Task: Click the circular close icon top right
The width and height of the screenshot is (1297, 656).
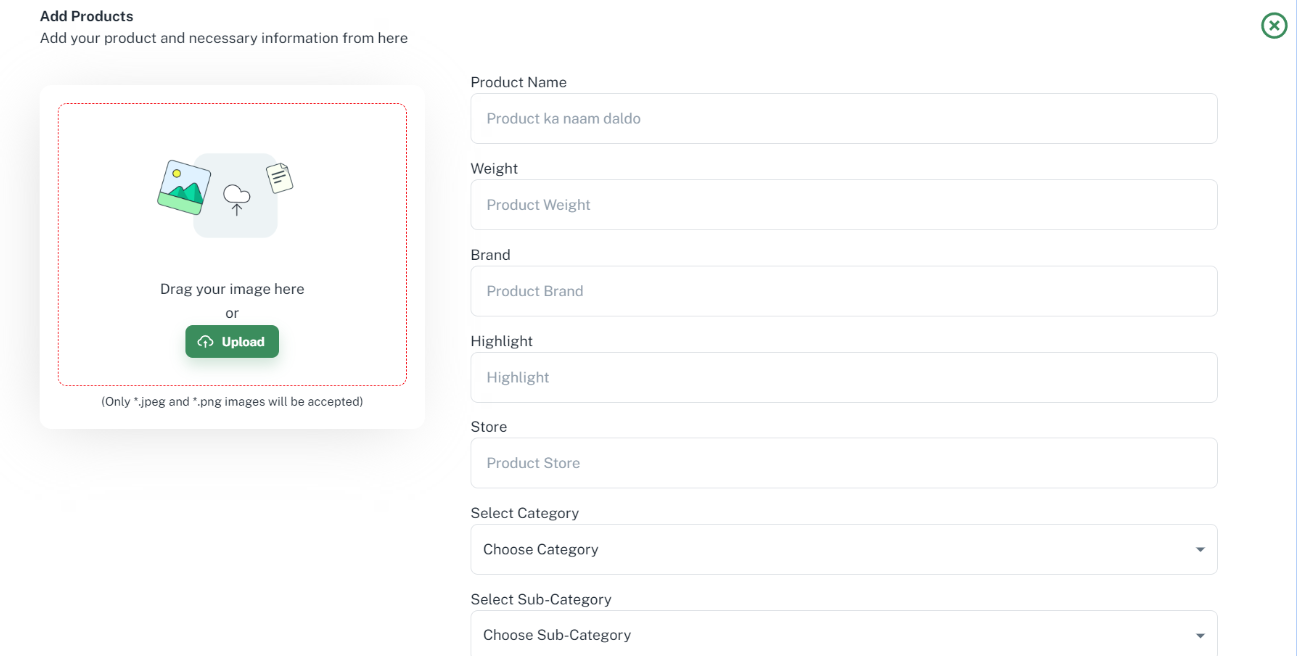Action: coord(1273,26)
